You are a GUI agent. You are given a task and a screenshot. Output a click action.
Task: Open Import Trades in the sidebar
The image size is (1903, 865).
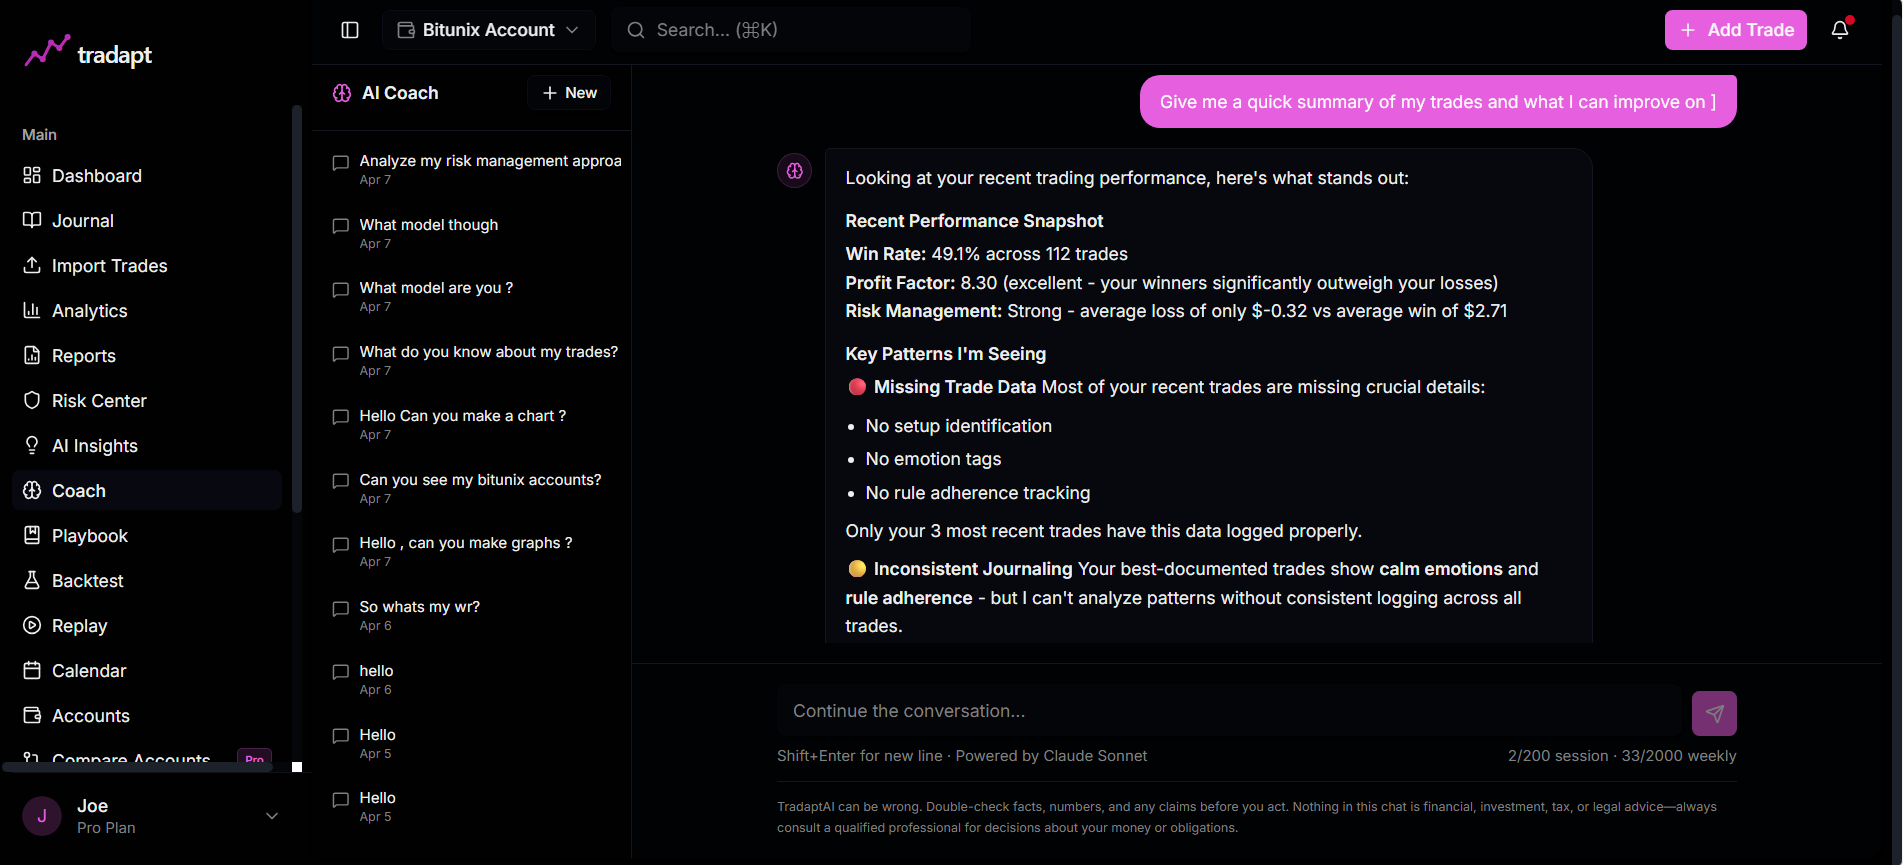[109, 266]
